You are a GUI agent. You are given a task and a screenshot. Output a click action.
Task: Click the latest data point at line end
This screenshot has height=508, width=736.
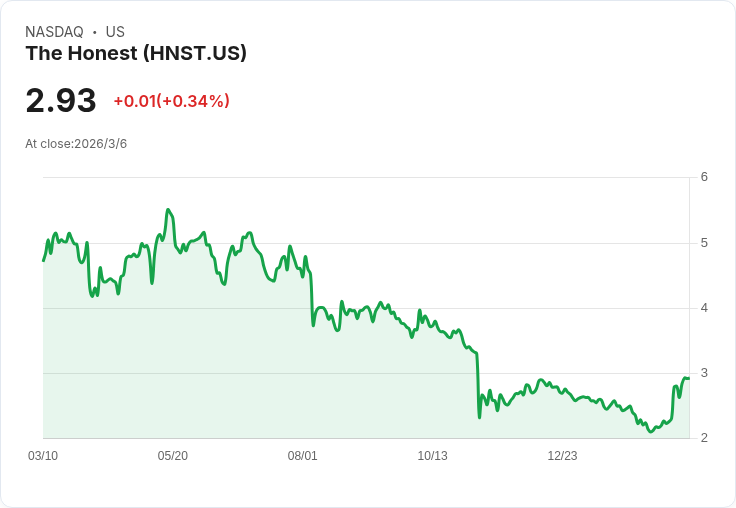[x=688, y=378]
